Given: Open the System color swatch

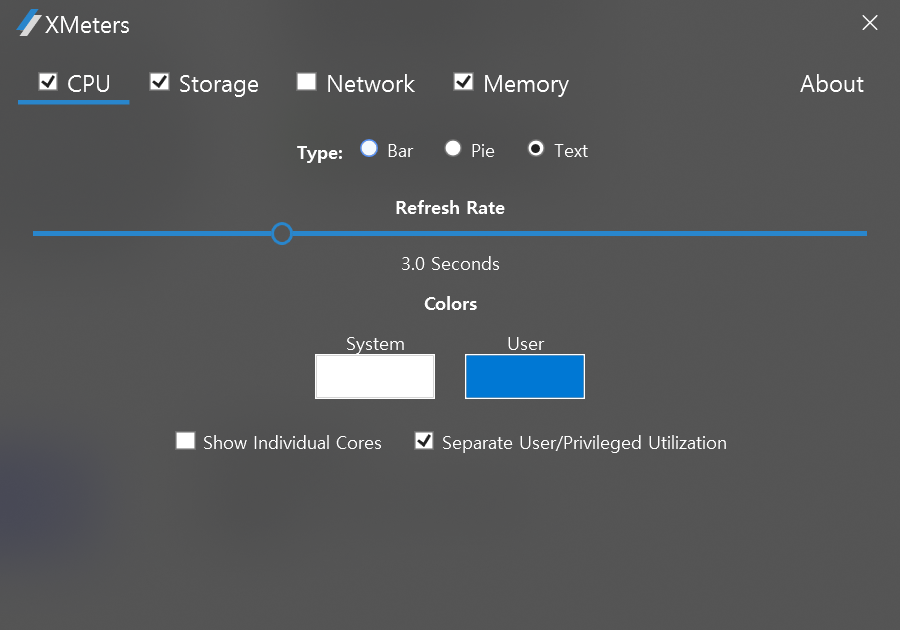Looking at the screenshot, I should [375, 376].
